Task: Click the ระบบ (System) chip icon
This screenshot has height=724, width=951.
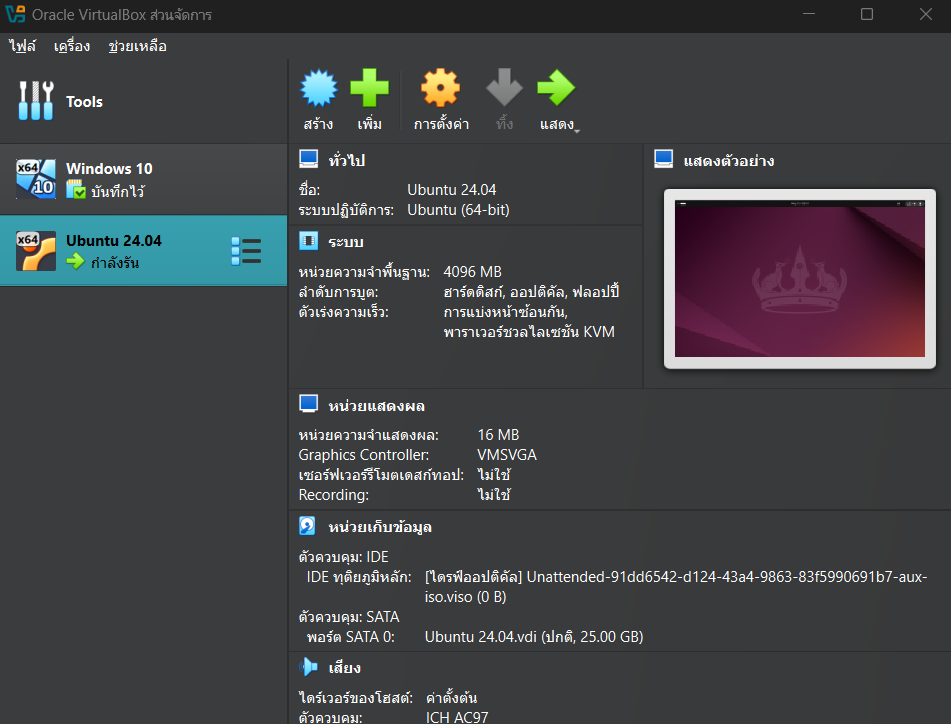Action: coord(309,241)
